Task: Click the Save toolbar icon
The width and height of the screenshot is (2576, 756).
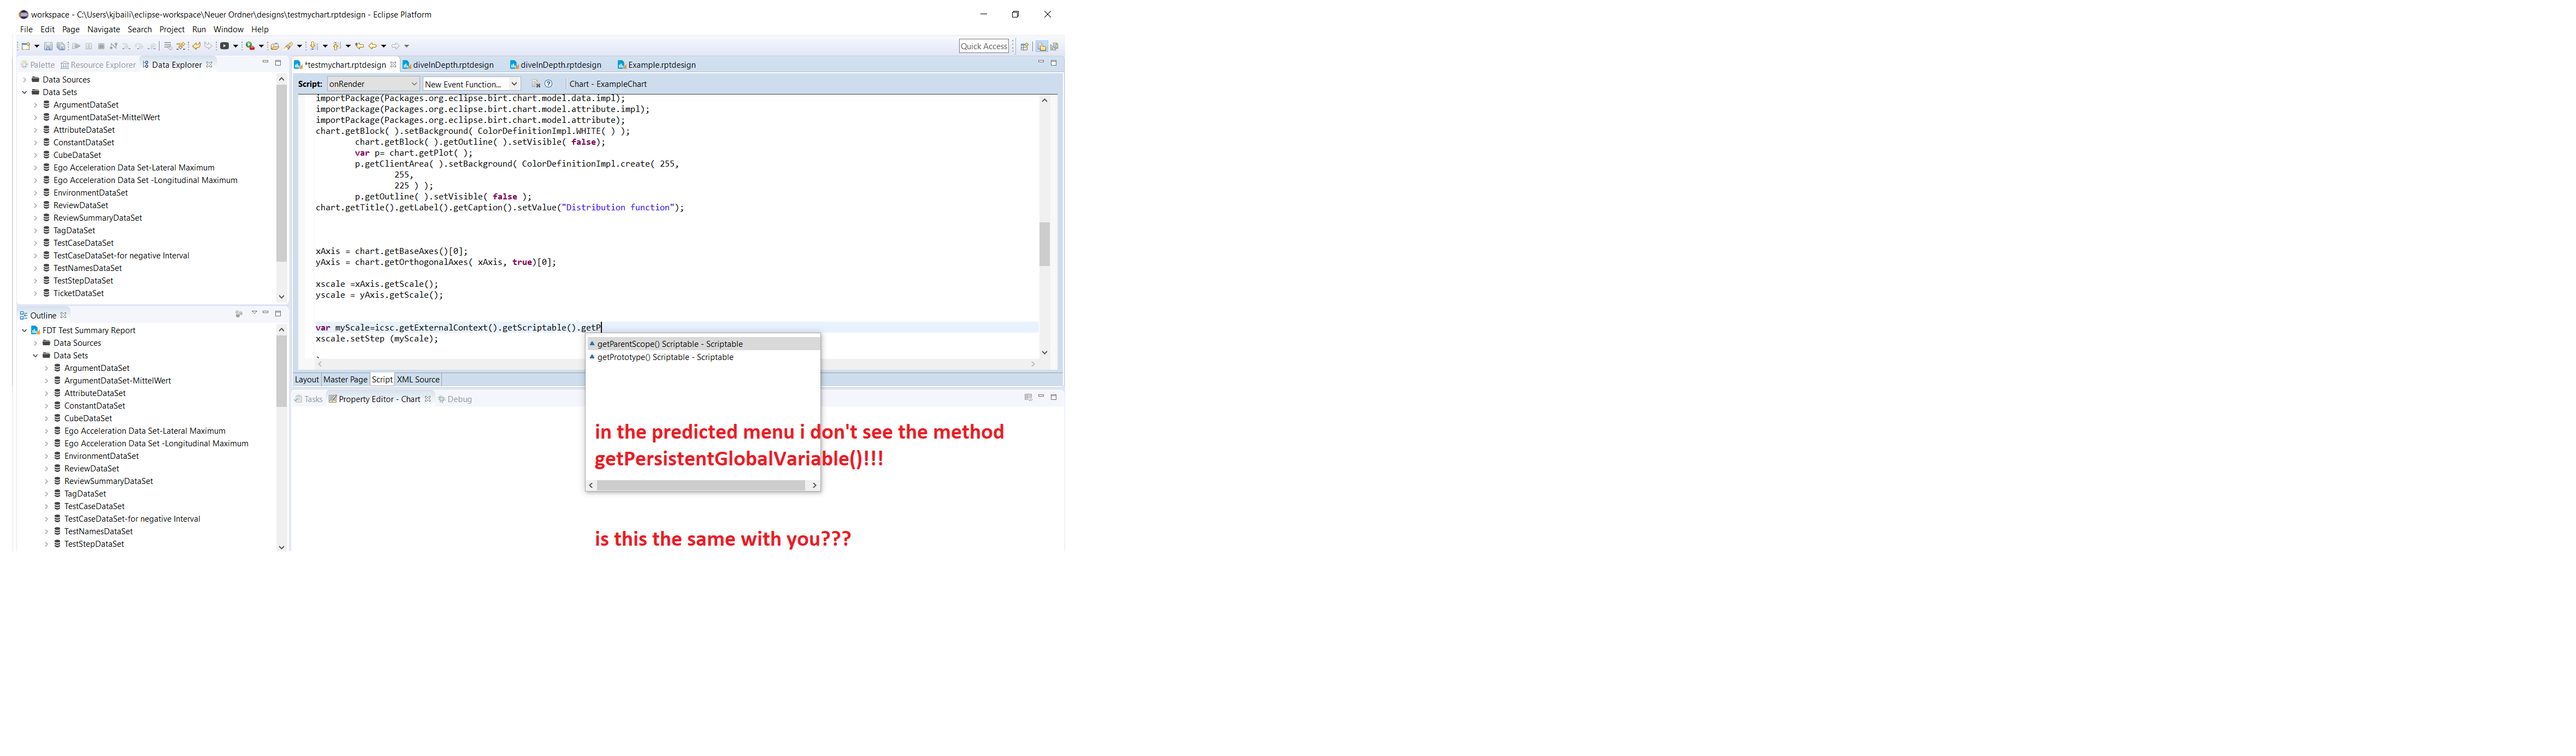Action: click(x=48, y=46)
